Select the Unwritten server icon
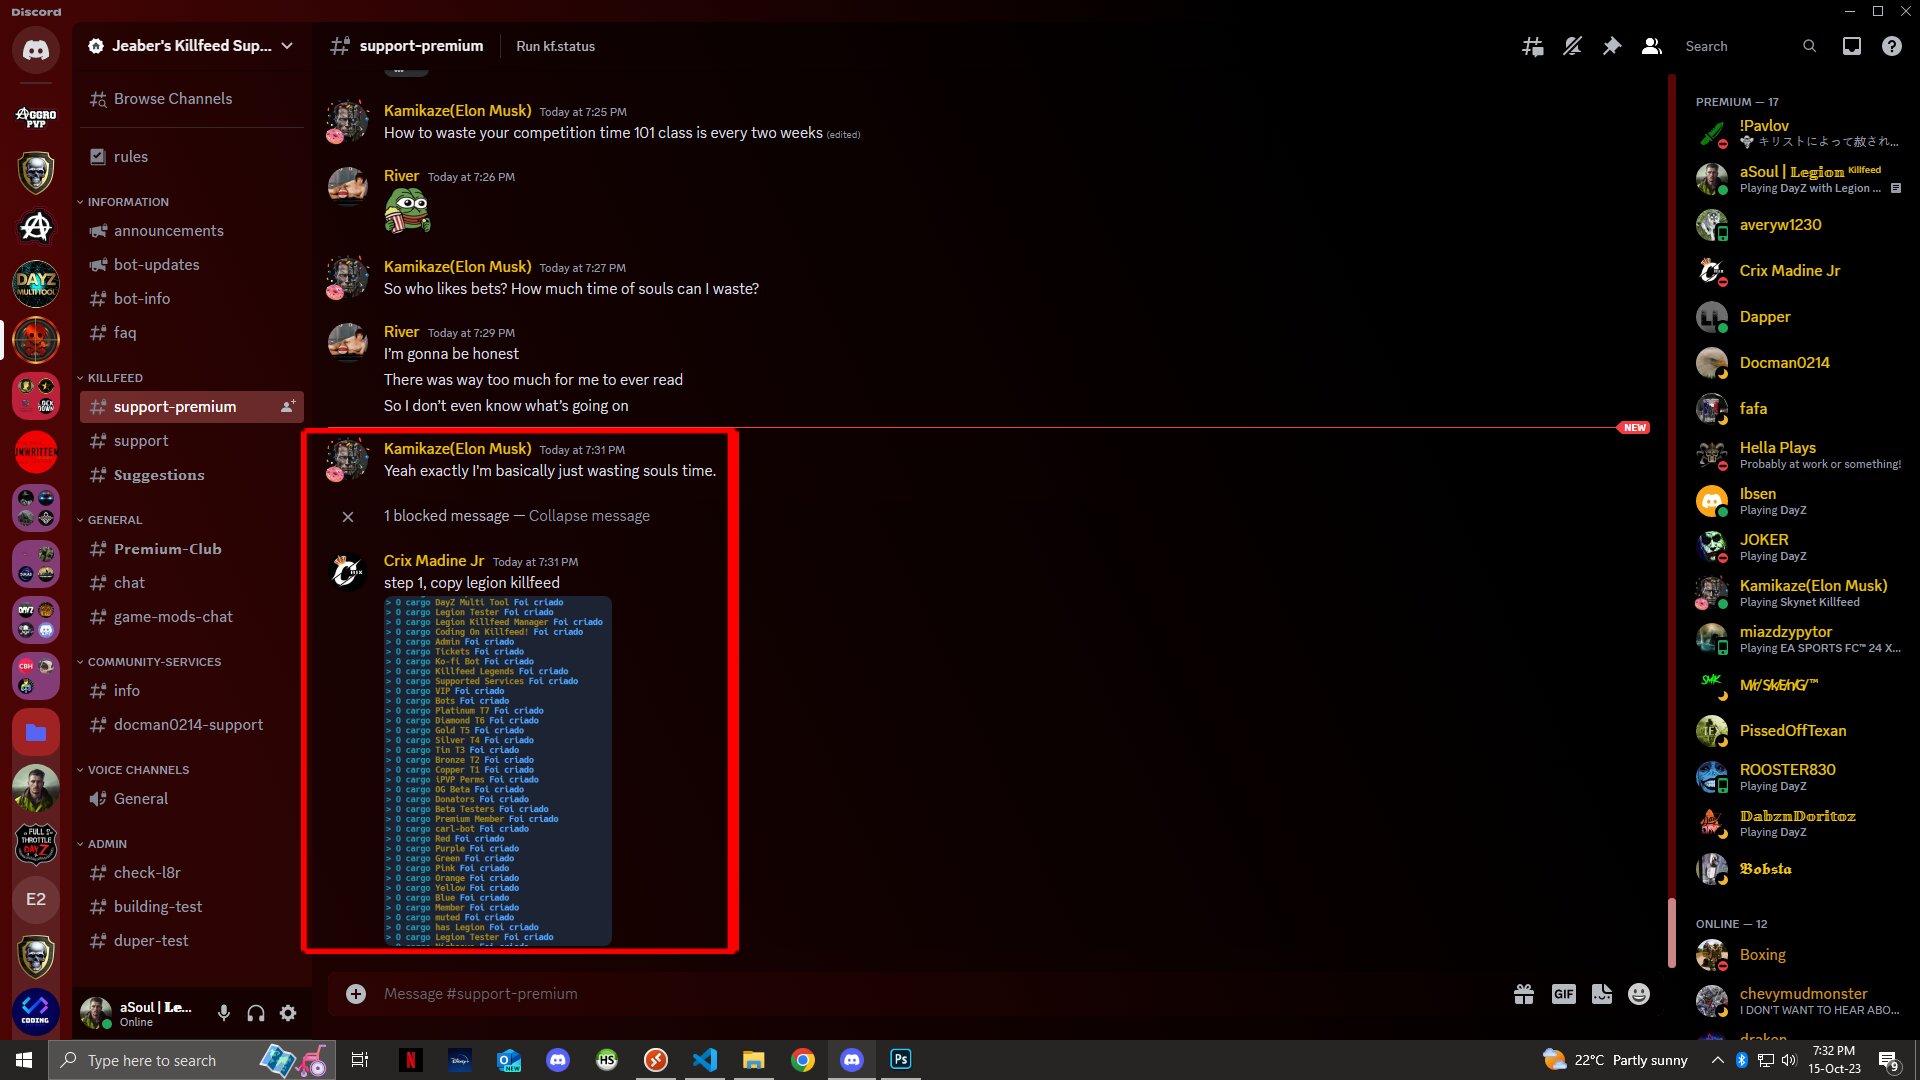 tap(36, 453)
